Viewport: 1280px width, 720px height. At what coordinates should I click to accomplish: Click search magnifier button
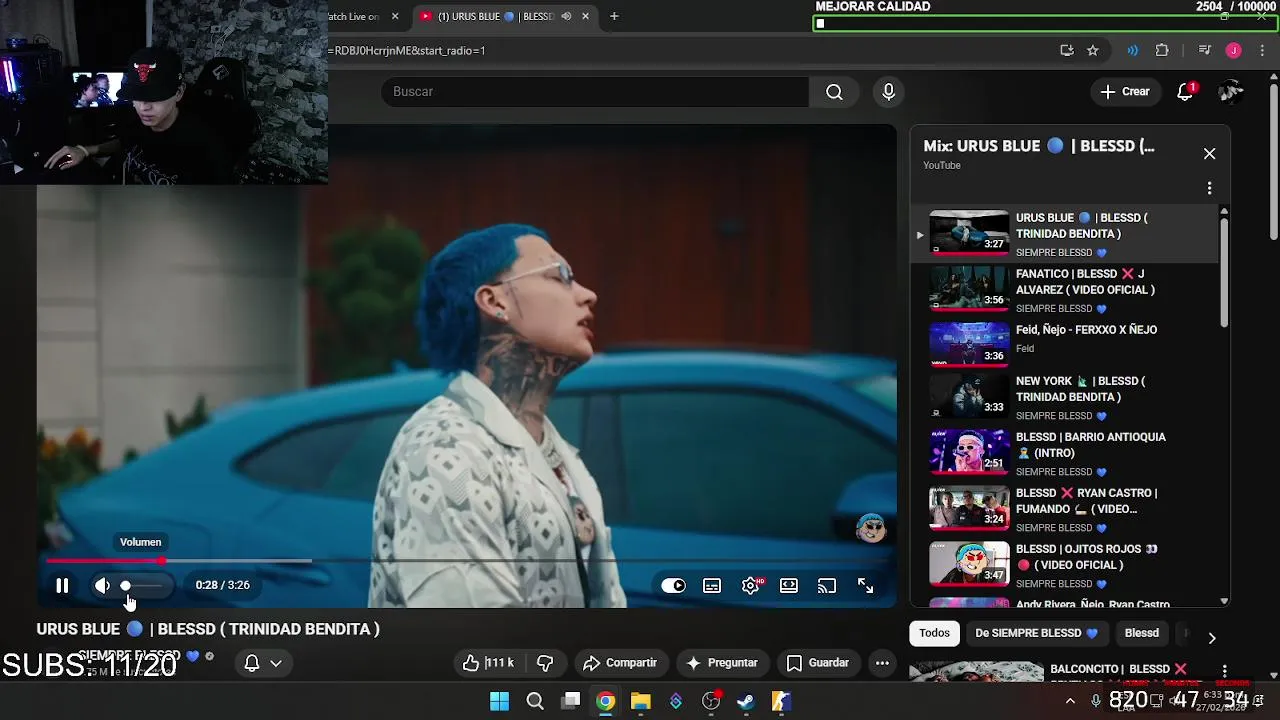coord(834,92)
